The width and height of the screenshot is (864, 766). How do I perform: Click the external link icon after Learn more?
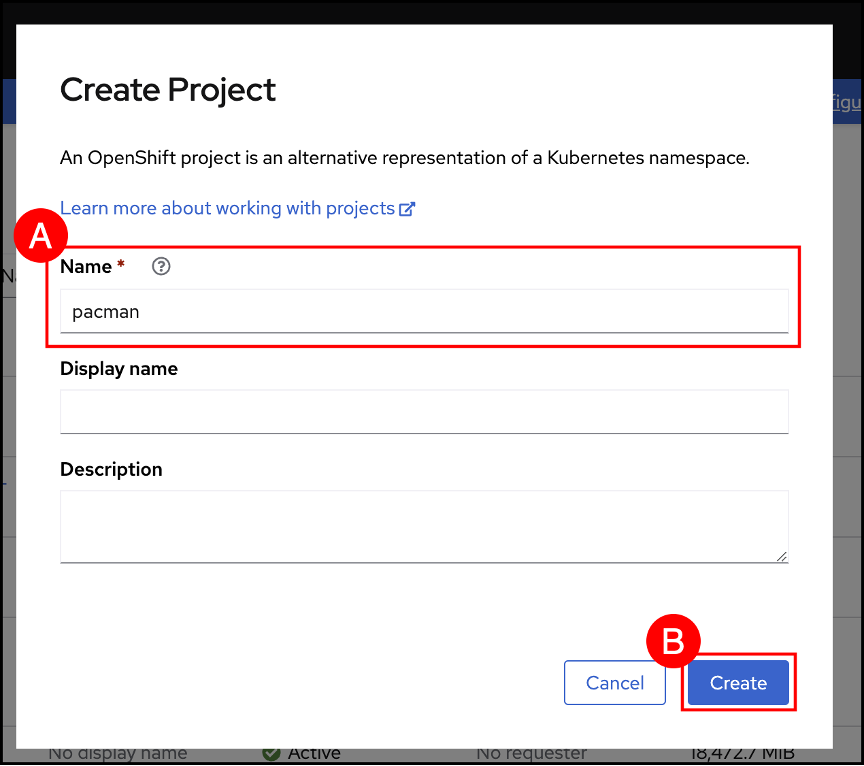pyautogui.click(x=407, y=209)
